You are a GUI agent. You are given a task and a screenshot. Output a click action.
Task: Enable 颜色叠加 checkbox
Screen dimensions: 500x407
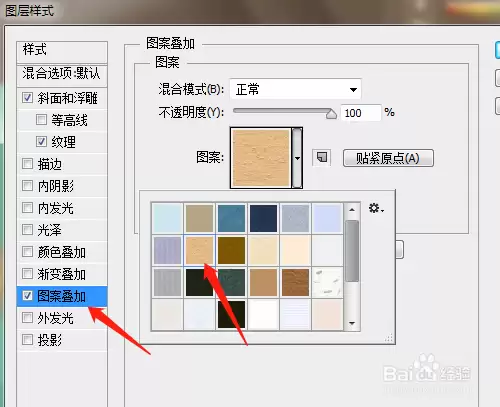[27, 252]
